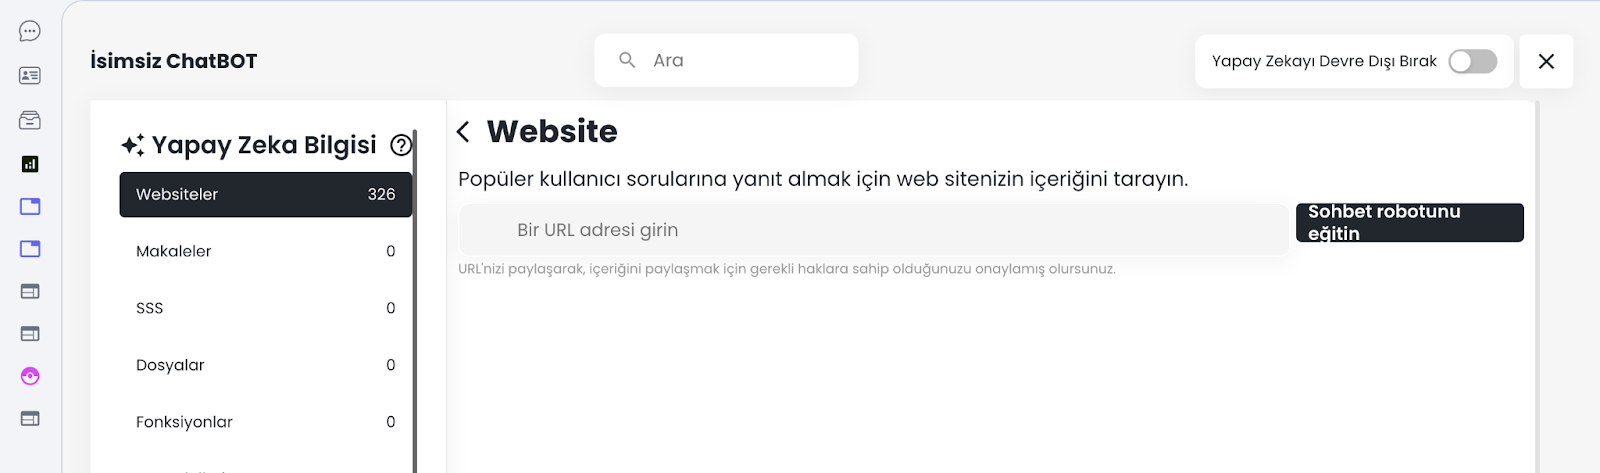Switch to the Makaleler section
This screenshot has width=1600, height=473.
pos(265,251)
